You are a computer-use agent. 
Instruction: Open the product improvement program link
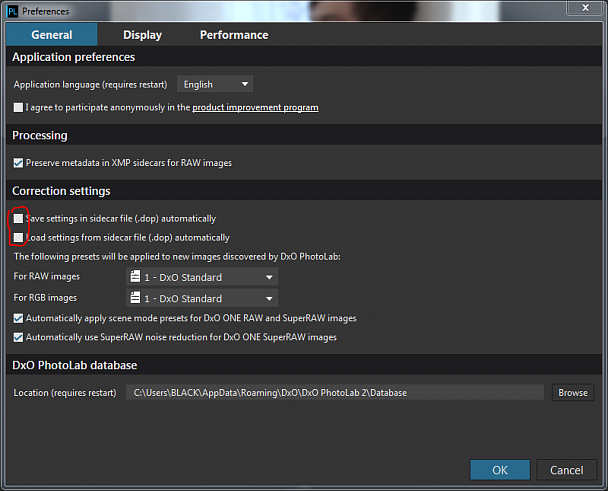tap(255, 107)
